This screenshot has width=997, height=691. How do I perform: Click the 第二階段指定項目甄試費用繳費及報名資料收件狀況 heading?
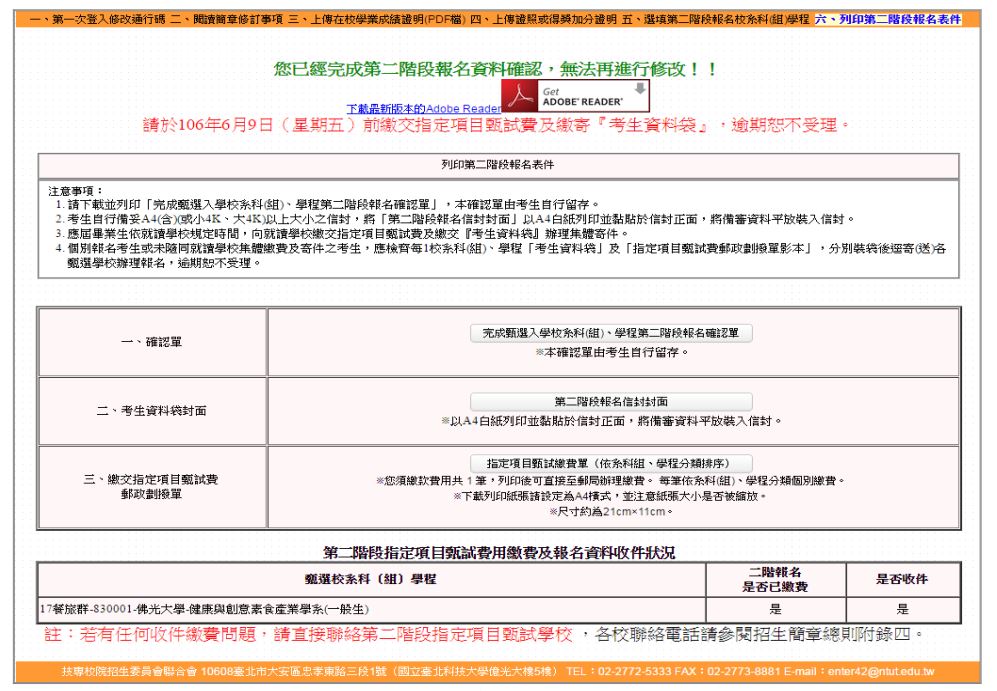click(x=499, y=553)
